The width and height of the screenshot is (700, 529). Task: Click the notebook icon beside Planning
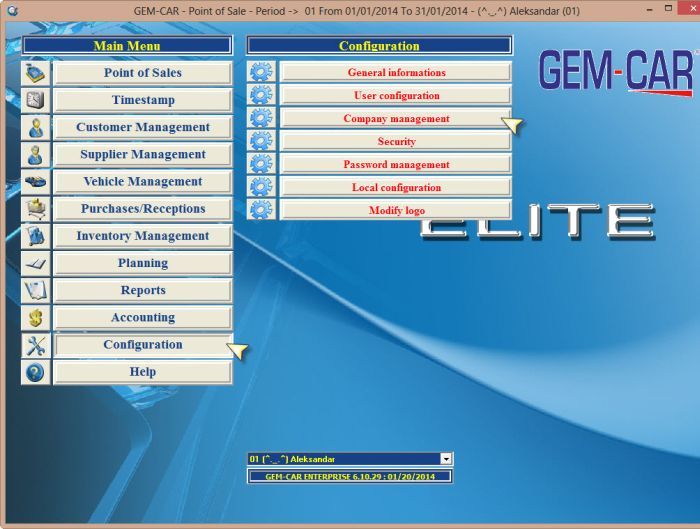[x=35, y=263]
